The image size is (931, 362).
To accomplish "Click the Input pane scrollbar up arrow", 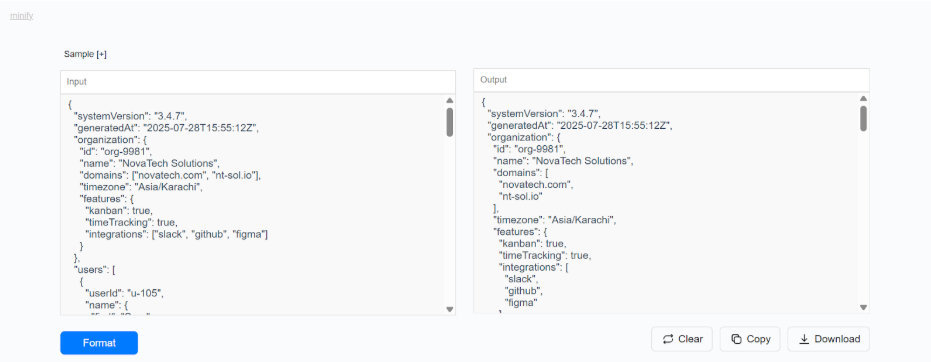I will pos(449,100).
